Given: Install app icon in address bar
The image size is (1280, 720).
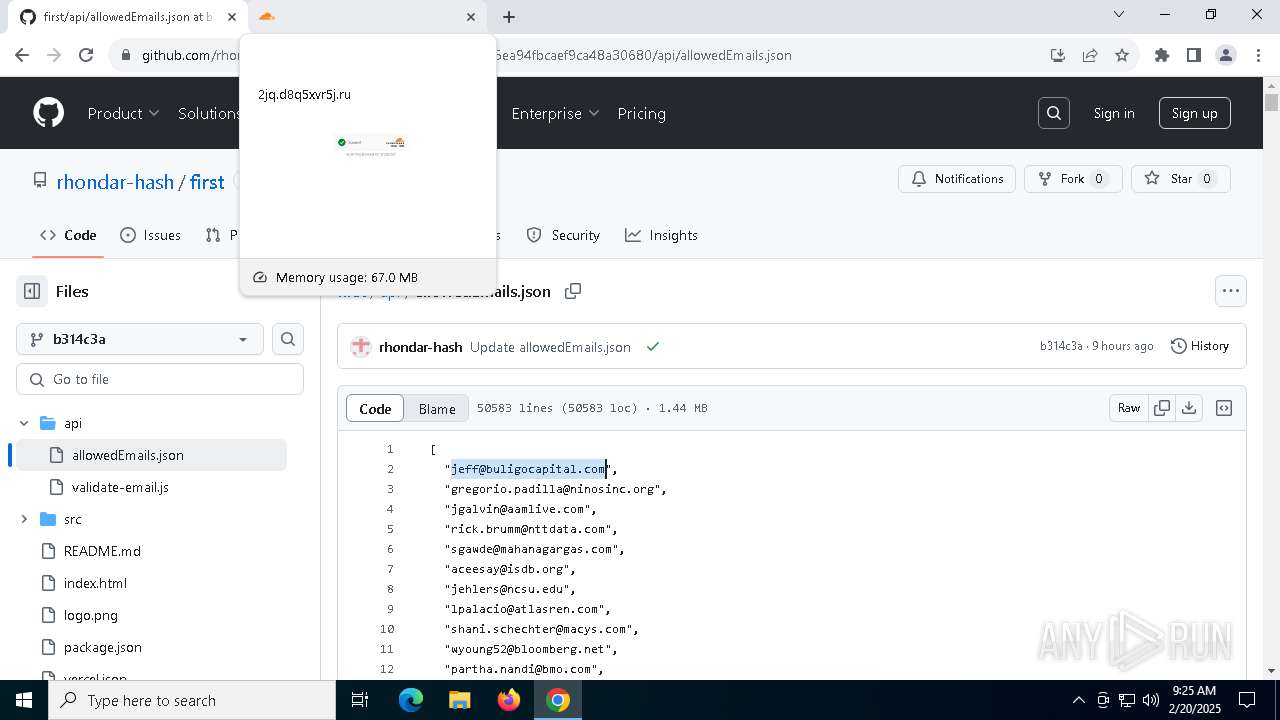Looking at the screenshot, I should pyautogui.click(x=1058, y=55).
